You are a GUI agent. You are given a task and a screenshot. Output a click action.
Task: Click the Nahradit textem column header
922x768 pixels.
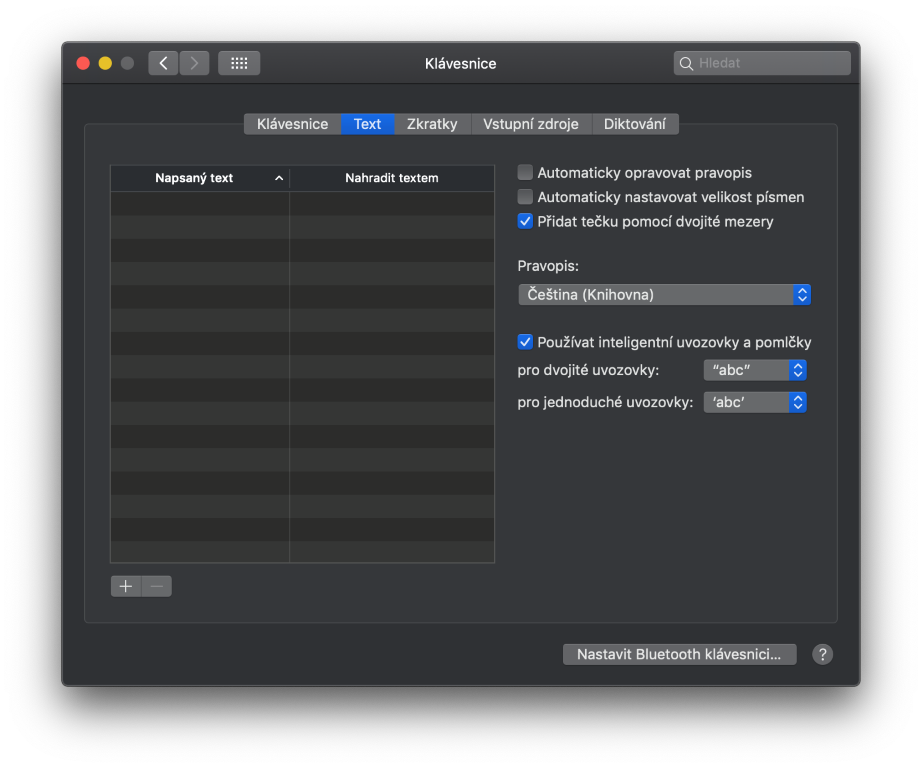tap(392, 178)
